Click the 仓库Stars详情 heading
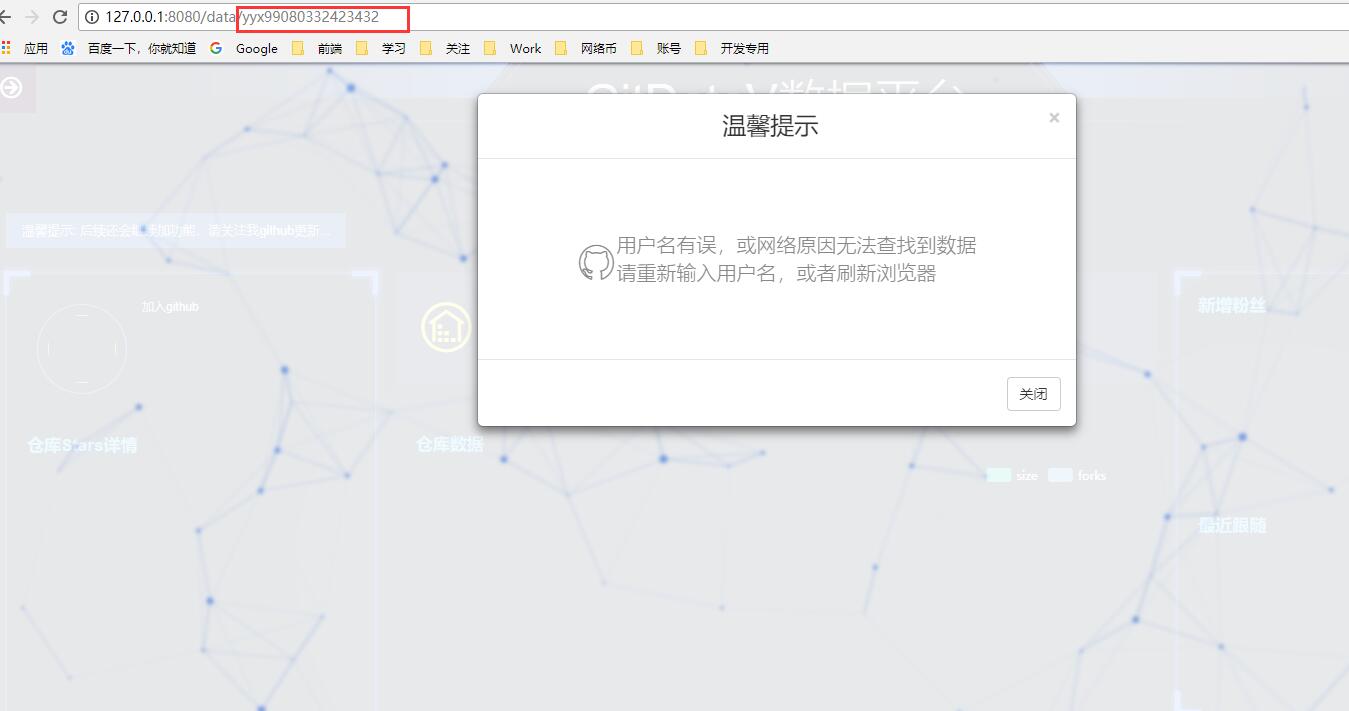Image resolution: width=1349 pixels, height=711 pixels. point(82,445)
